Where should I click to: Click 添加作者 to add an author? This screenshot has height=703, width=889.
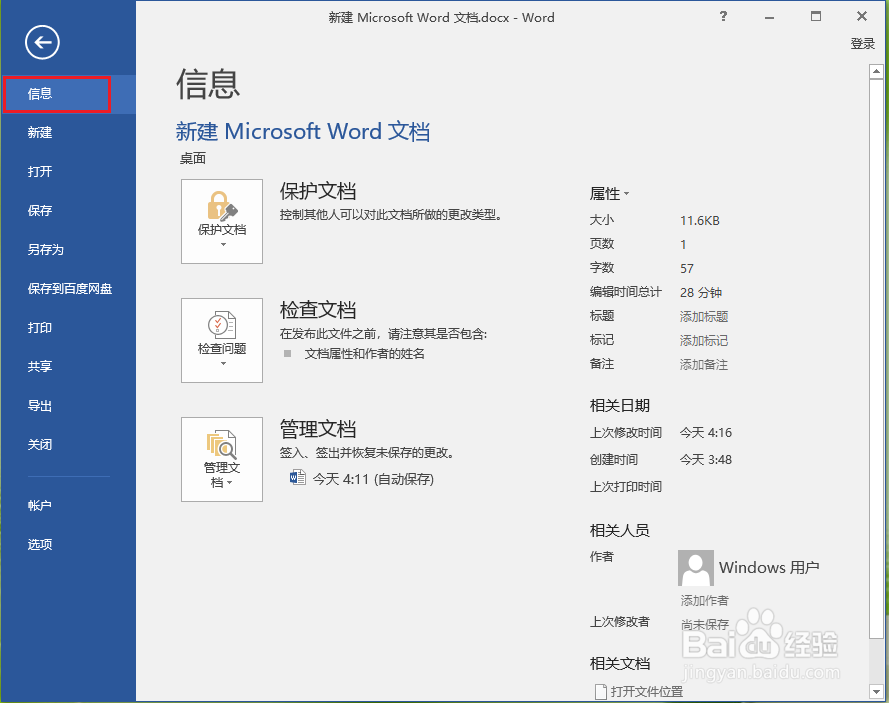704,600
